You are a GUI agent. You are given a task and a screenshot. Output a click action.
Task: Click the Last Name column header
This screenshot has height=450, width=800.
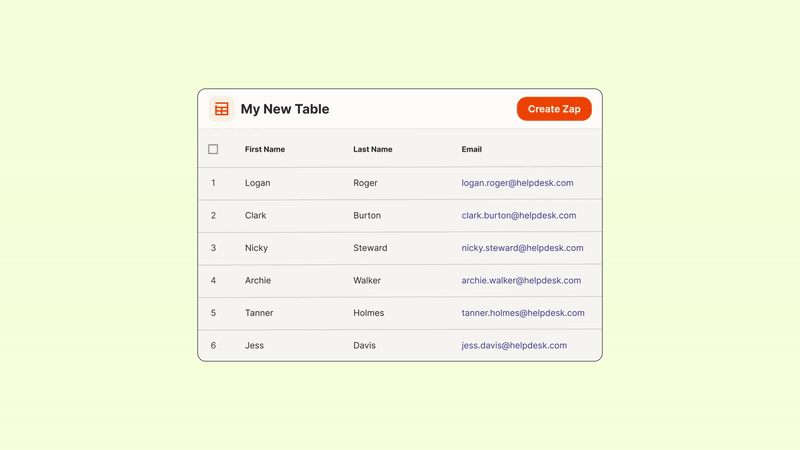(x=372, y=149)
